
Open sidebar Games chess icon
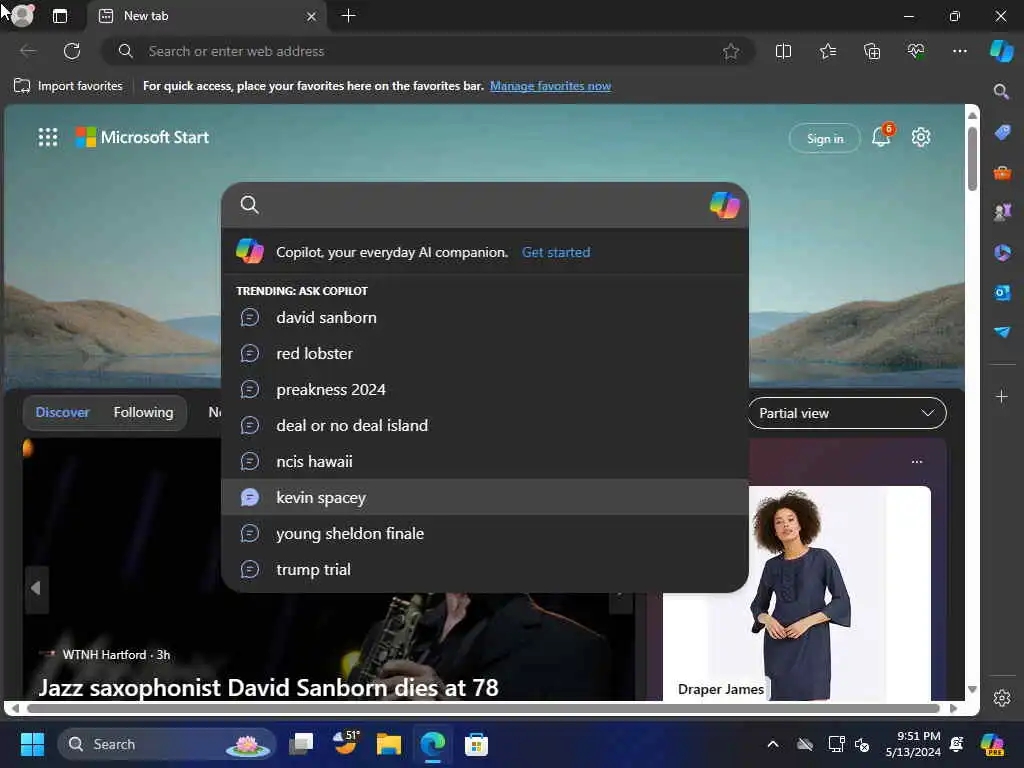tap(1002, 212)
